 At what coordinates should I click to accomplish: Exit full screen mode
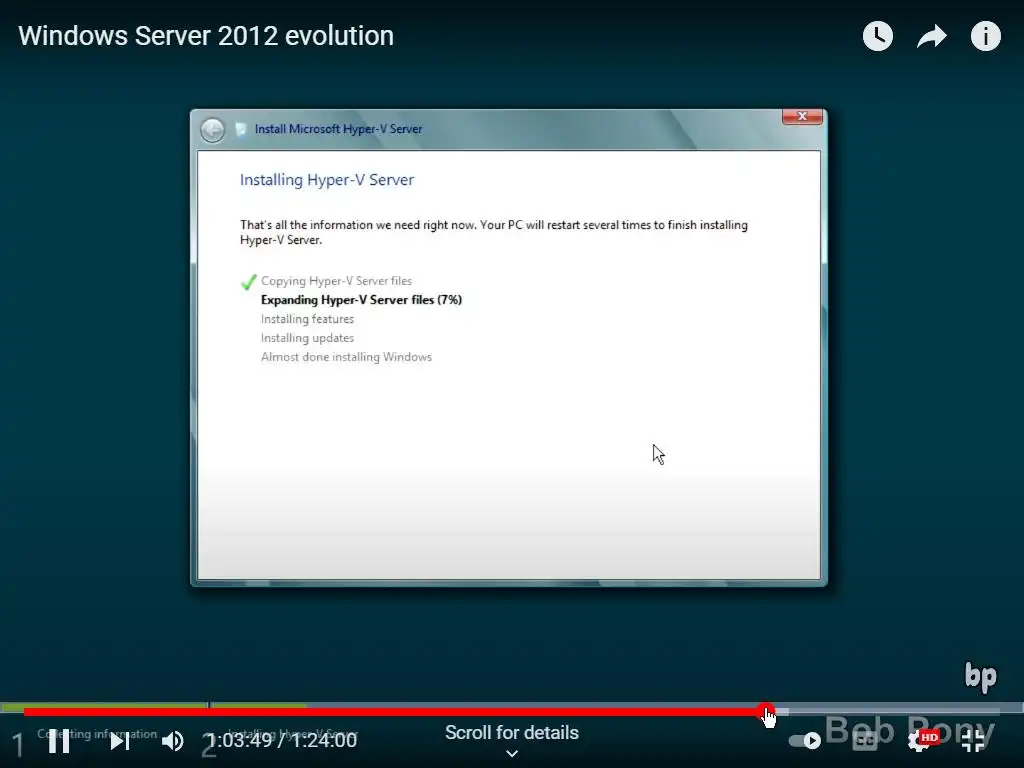(973, 741)
